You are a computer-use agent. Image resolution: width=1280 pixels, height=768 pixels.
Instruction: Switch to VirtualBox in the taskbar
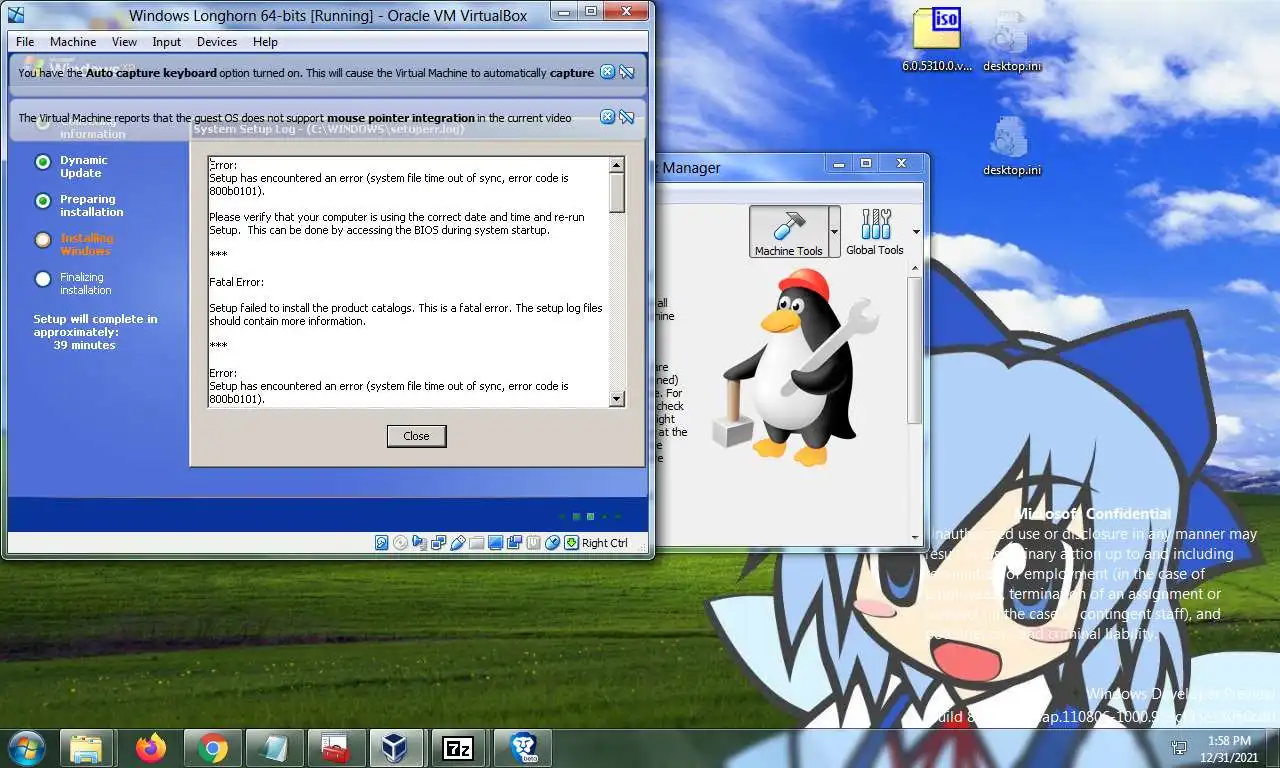(396, 748)
